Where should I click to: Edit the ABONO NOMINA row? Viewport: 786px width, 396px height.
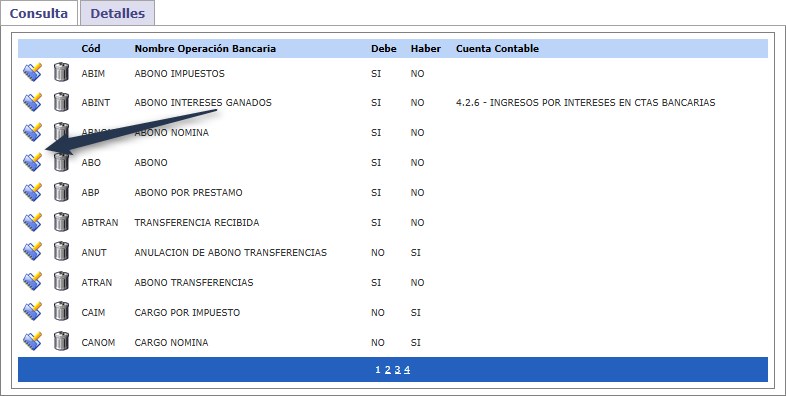[32, 132]
